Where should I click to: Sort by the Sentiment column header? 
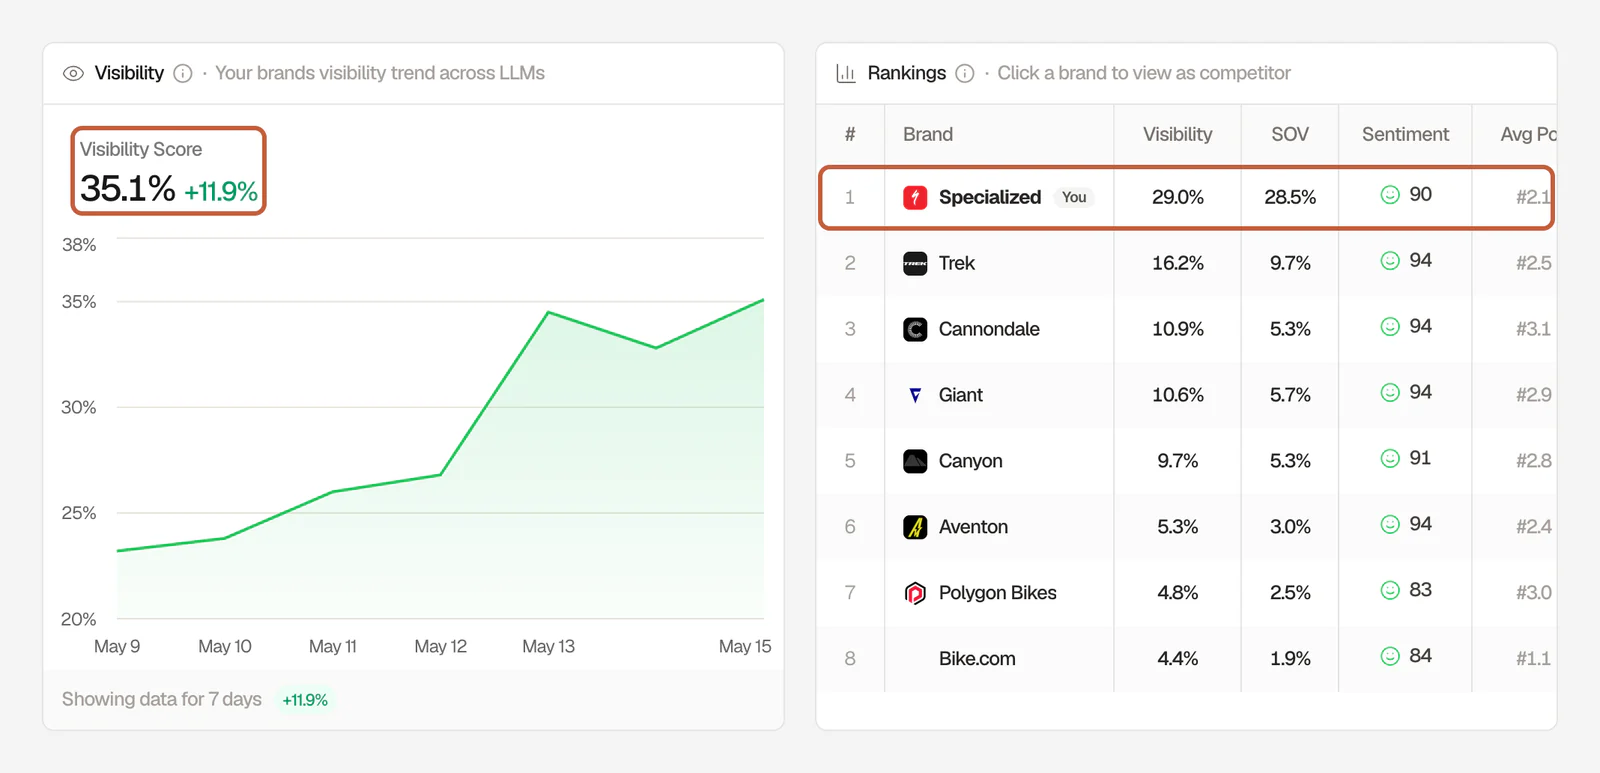[1405, 134]
